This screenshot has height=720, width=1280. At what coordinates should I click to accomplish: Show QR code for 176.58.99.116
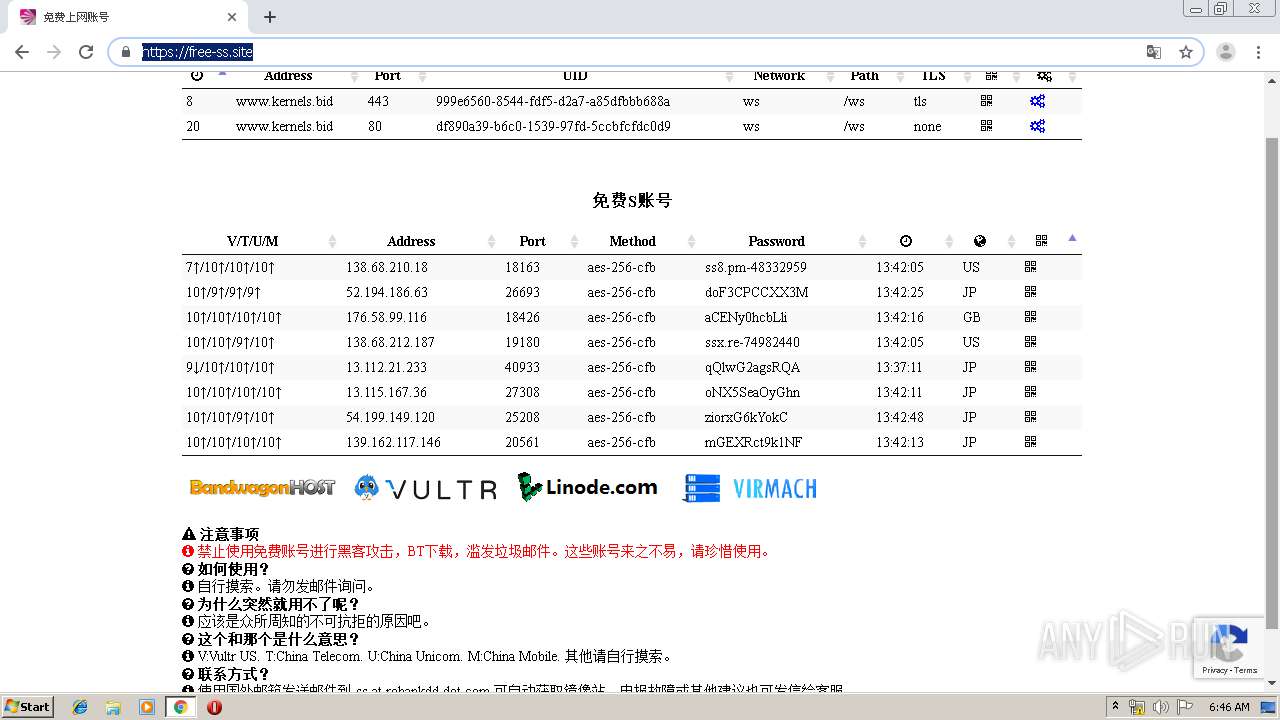[1030, 317]
